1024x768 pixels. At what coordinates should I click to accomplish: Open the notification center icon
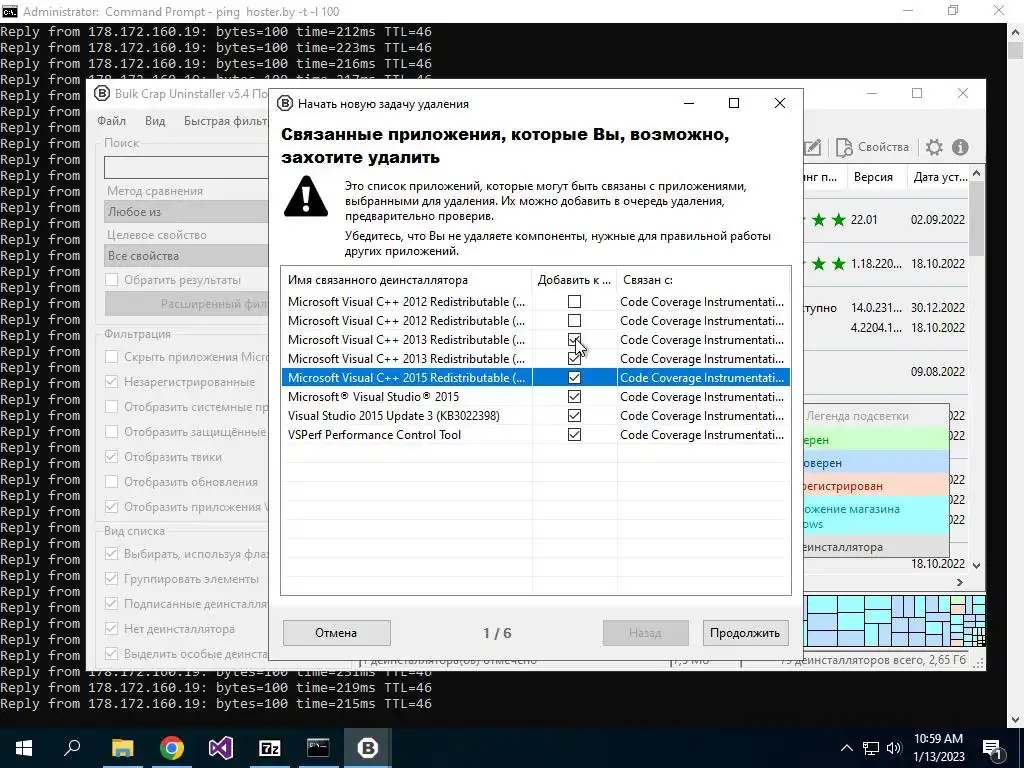click(992, 748)
